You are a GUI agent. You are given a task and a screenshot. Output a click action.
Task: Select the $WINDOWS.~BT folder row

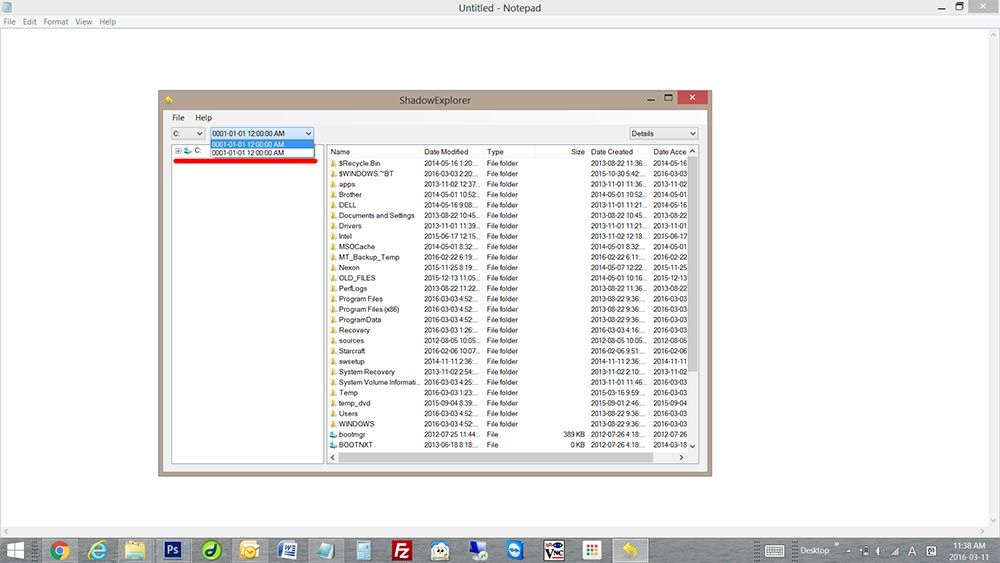point(508,173)
